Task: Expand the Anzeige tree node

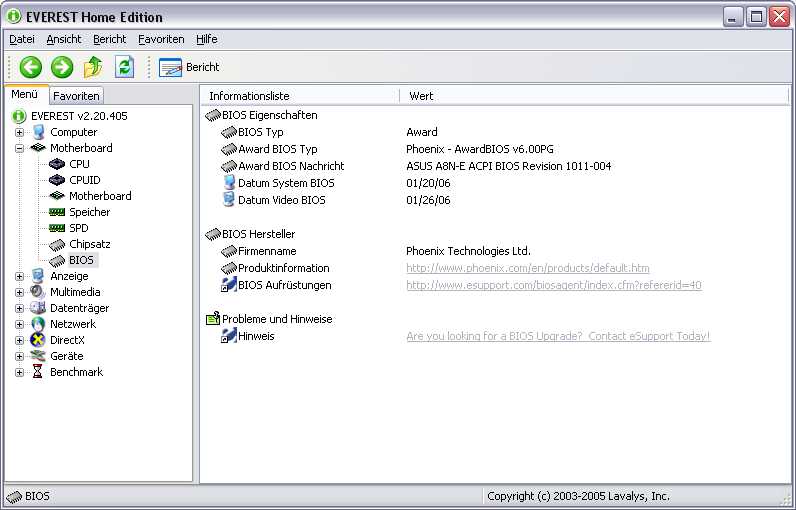Action: (x=19, y=277)
